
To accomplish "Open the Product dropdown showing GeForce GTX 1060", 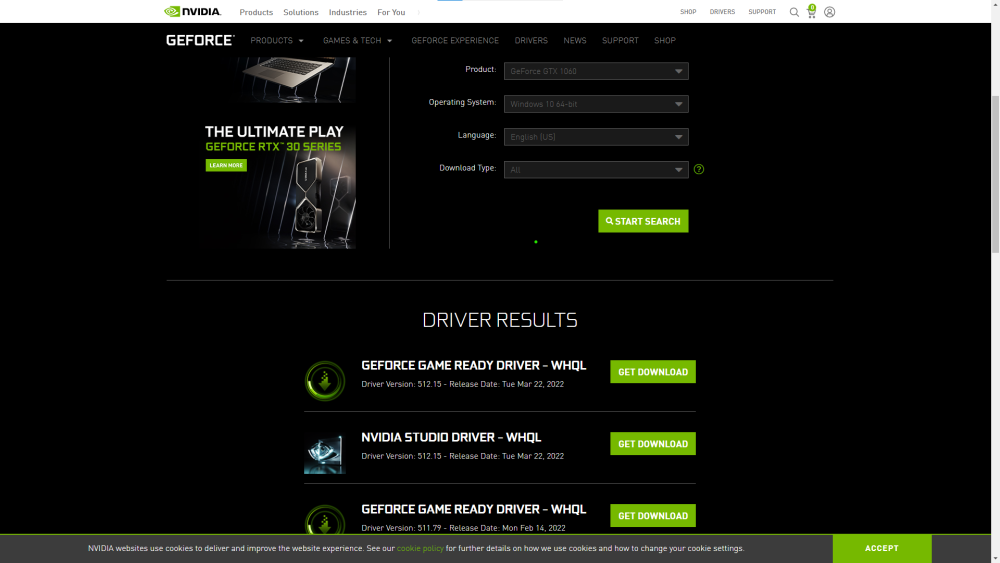I will click(596, 71).
